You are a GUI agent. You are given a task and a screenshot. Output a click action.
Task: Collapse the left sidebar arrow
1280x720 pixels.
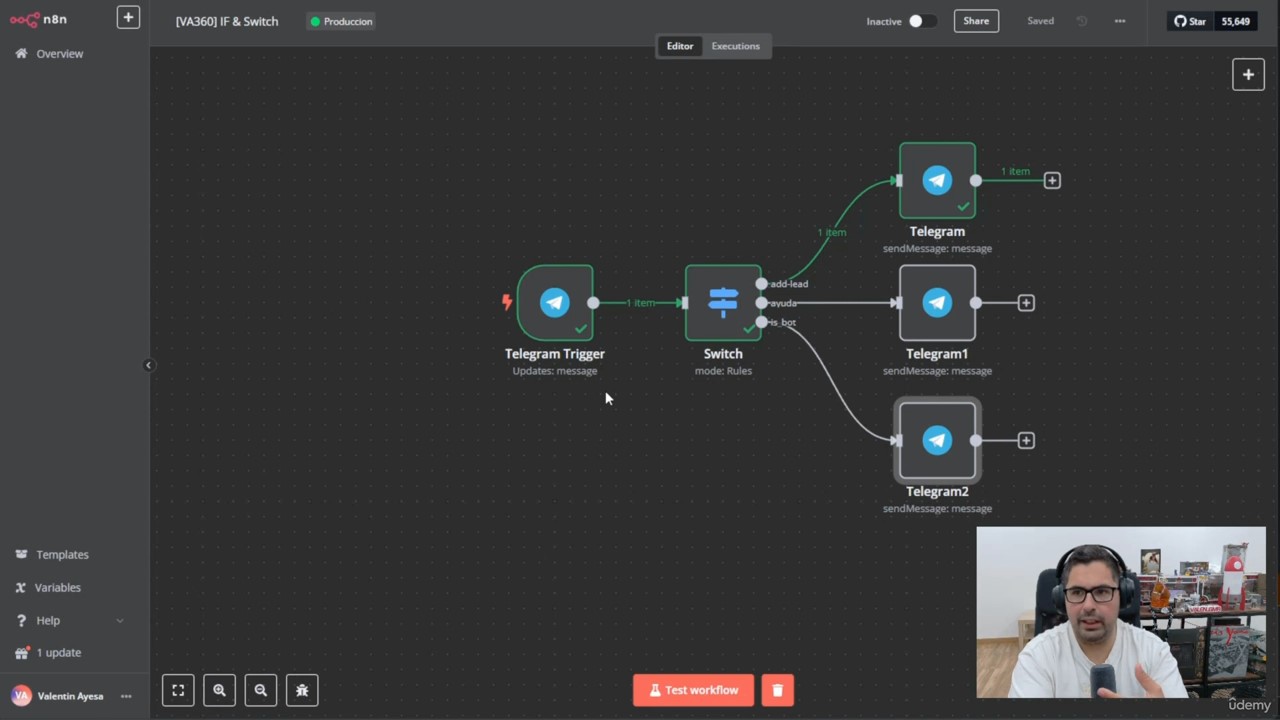tap(148, 365)
